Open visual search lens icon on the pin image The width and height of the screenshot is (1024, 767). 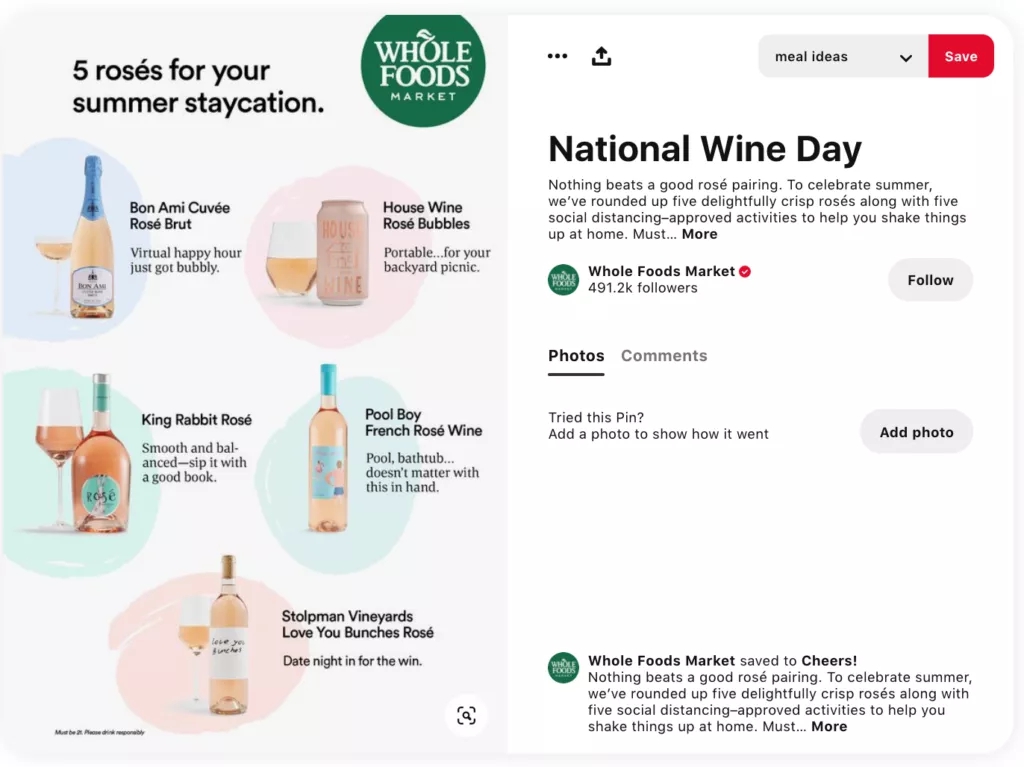pyautogui.click(x=466, y=715)
